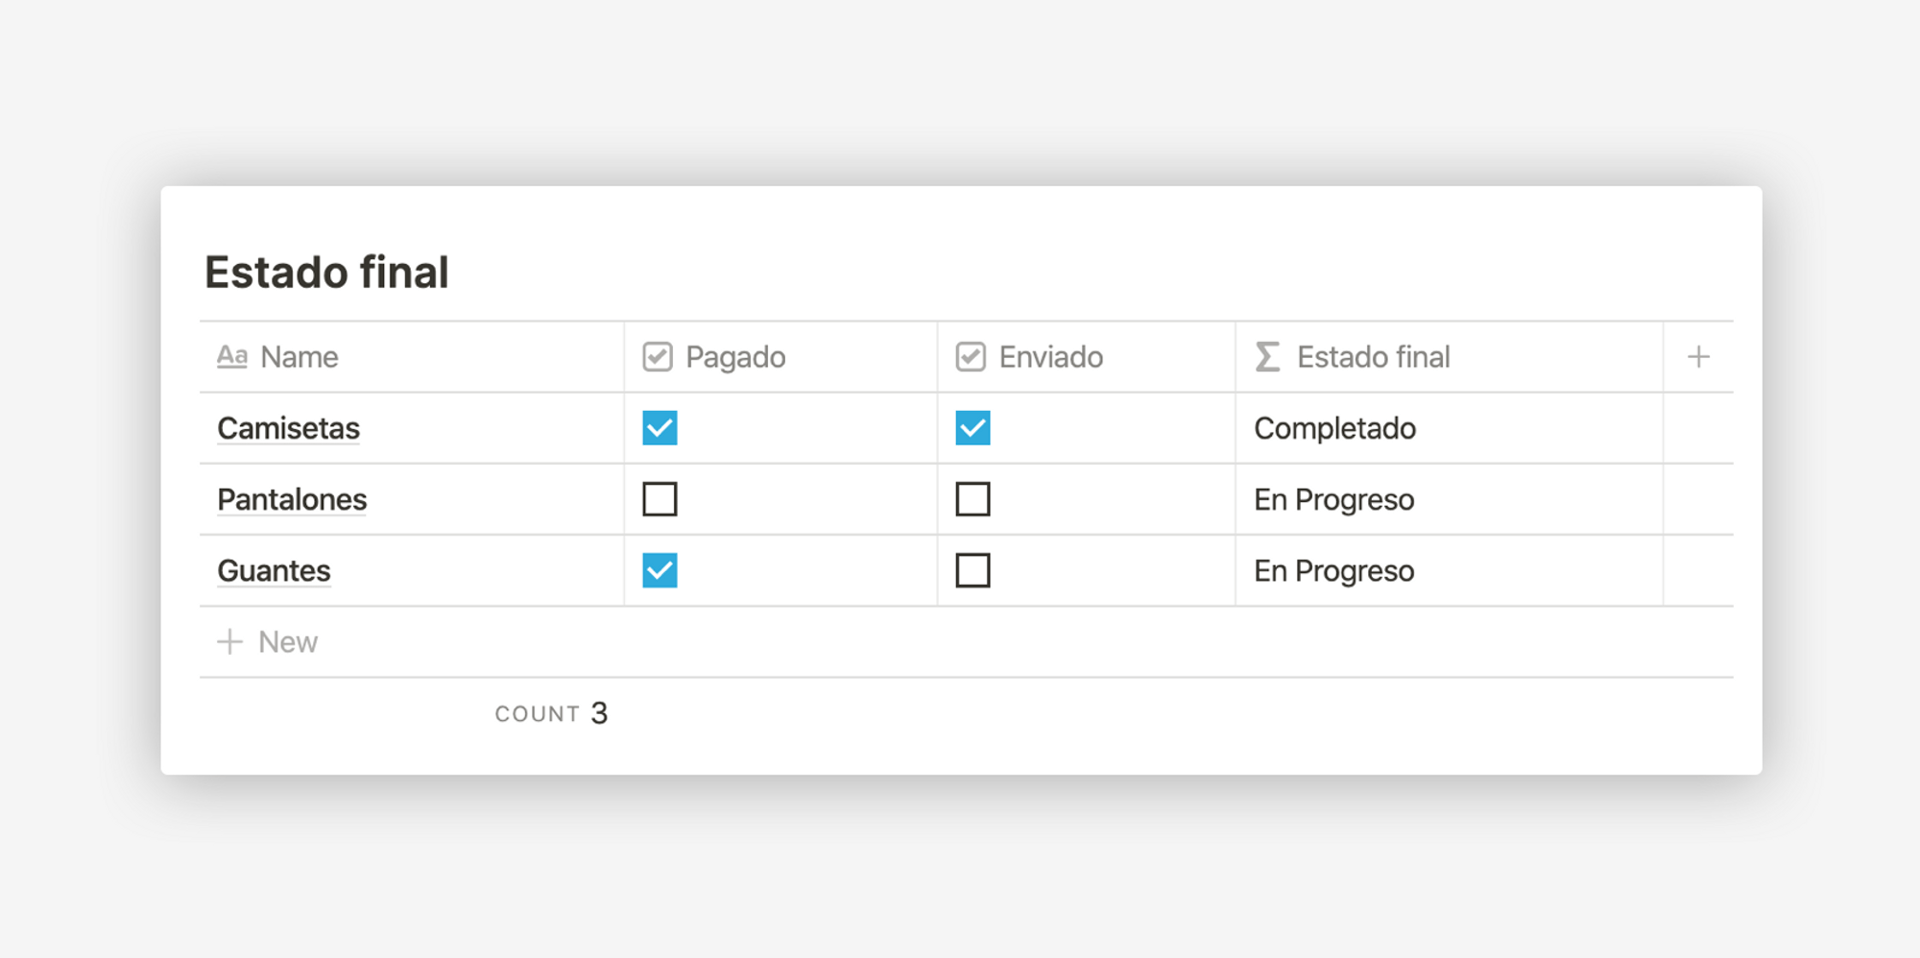The image size is (1920, 958).
Task: Click the COUNT 3 calculation value
Action: [551, 713]
